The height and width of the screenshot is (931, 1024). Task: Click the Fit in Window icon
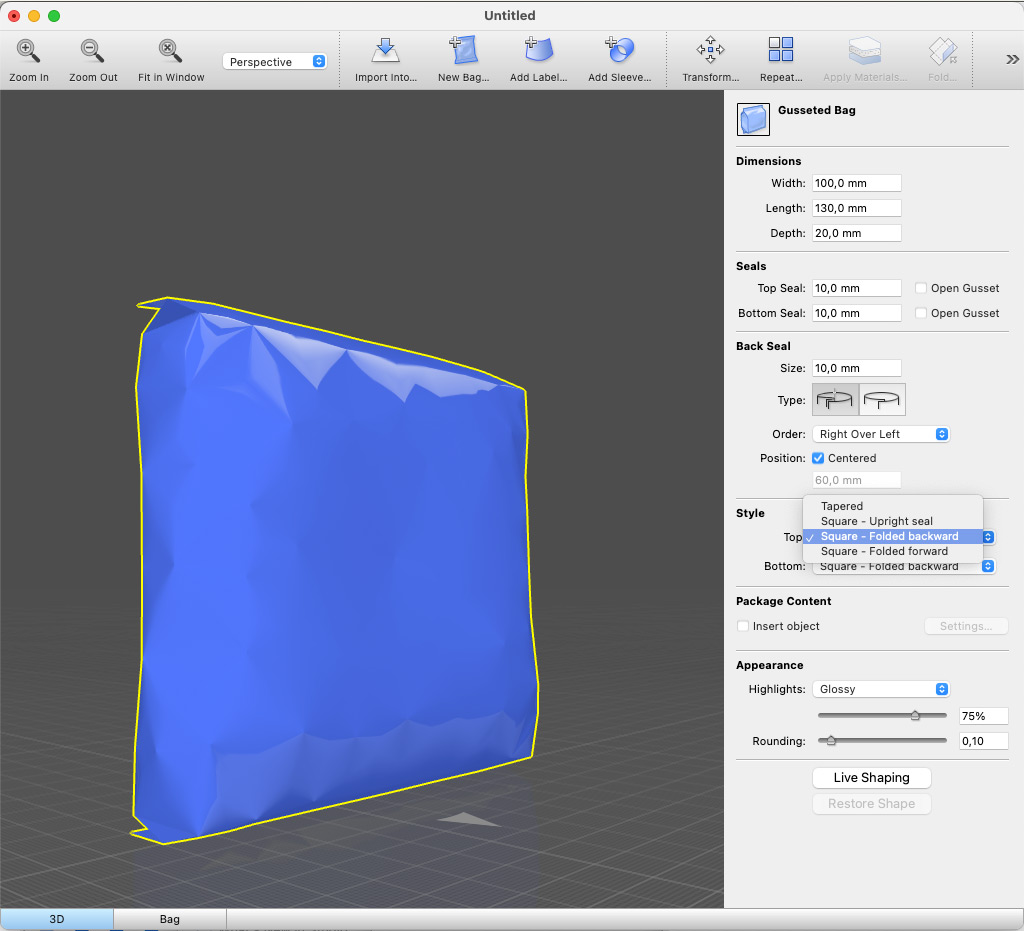[x=171, y=51]
